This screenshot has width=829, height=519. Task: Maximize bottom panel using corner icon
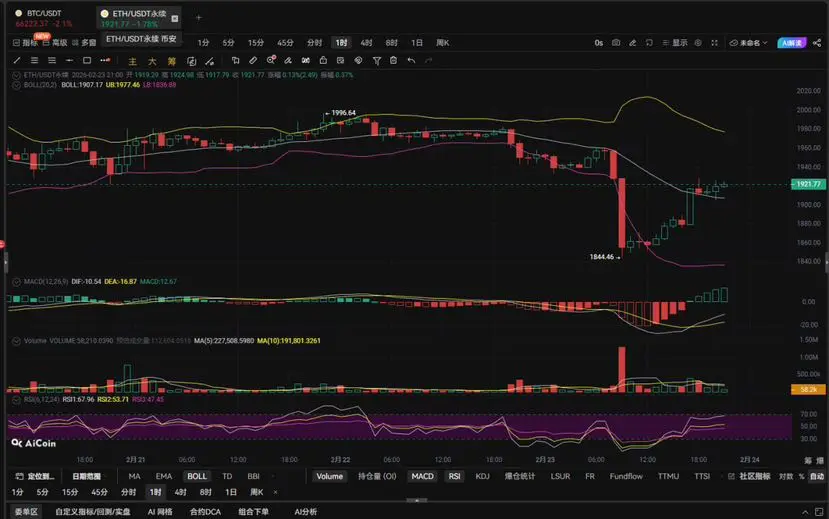(x=819, y=512)
